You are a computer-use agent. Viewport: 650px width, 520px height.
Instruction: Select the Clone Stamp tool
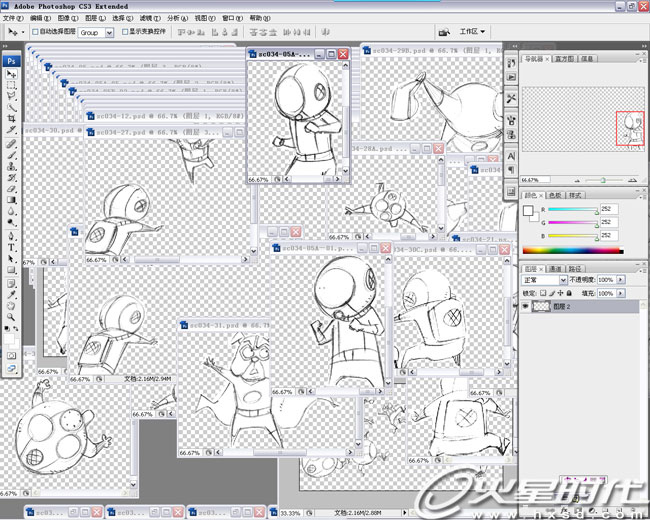tap(11, 166)
